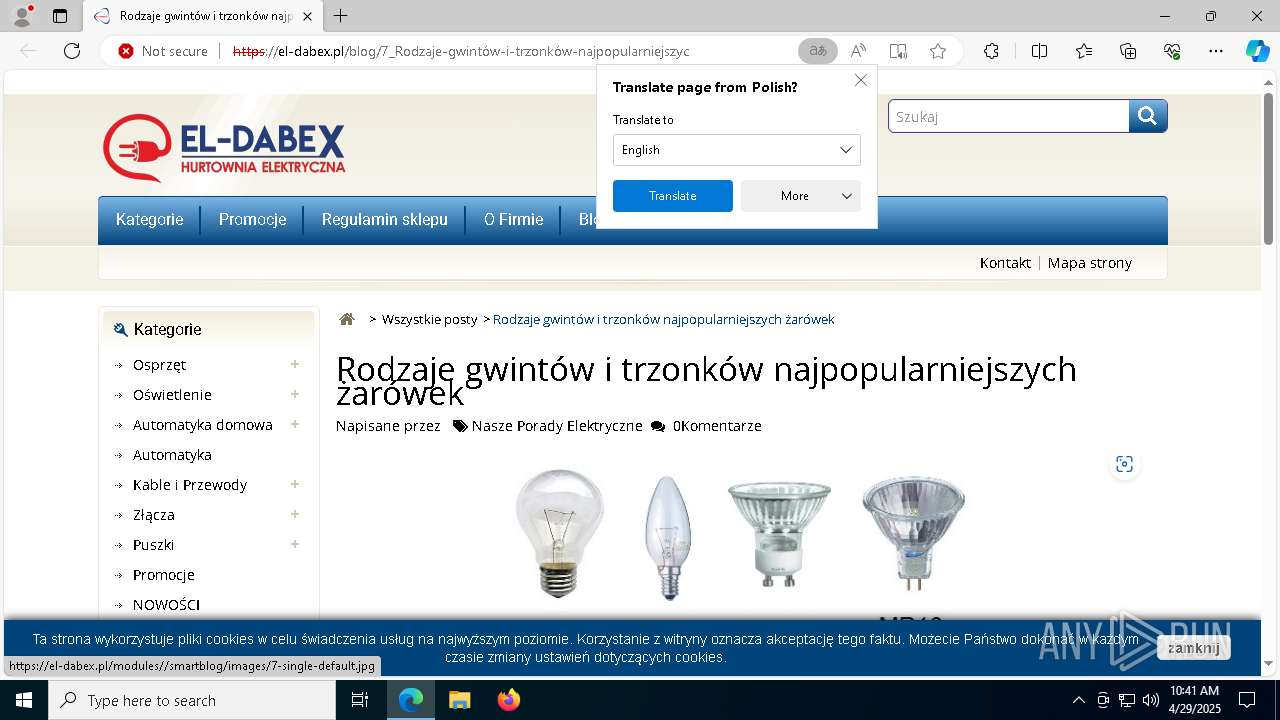
Task: Expand the Złącza category
Action: (x=295, y=515)
